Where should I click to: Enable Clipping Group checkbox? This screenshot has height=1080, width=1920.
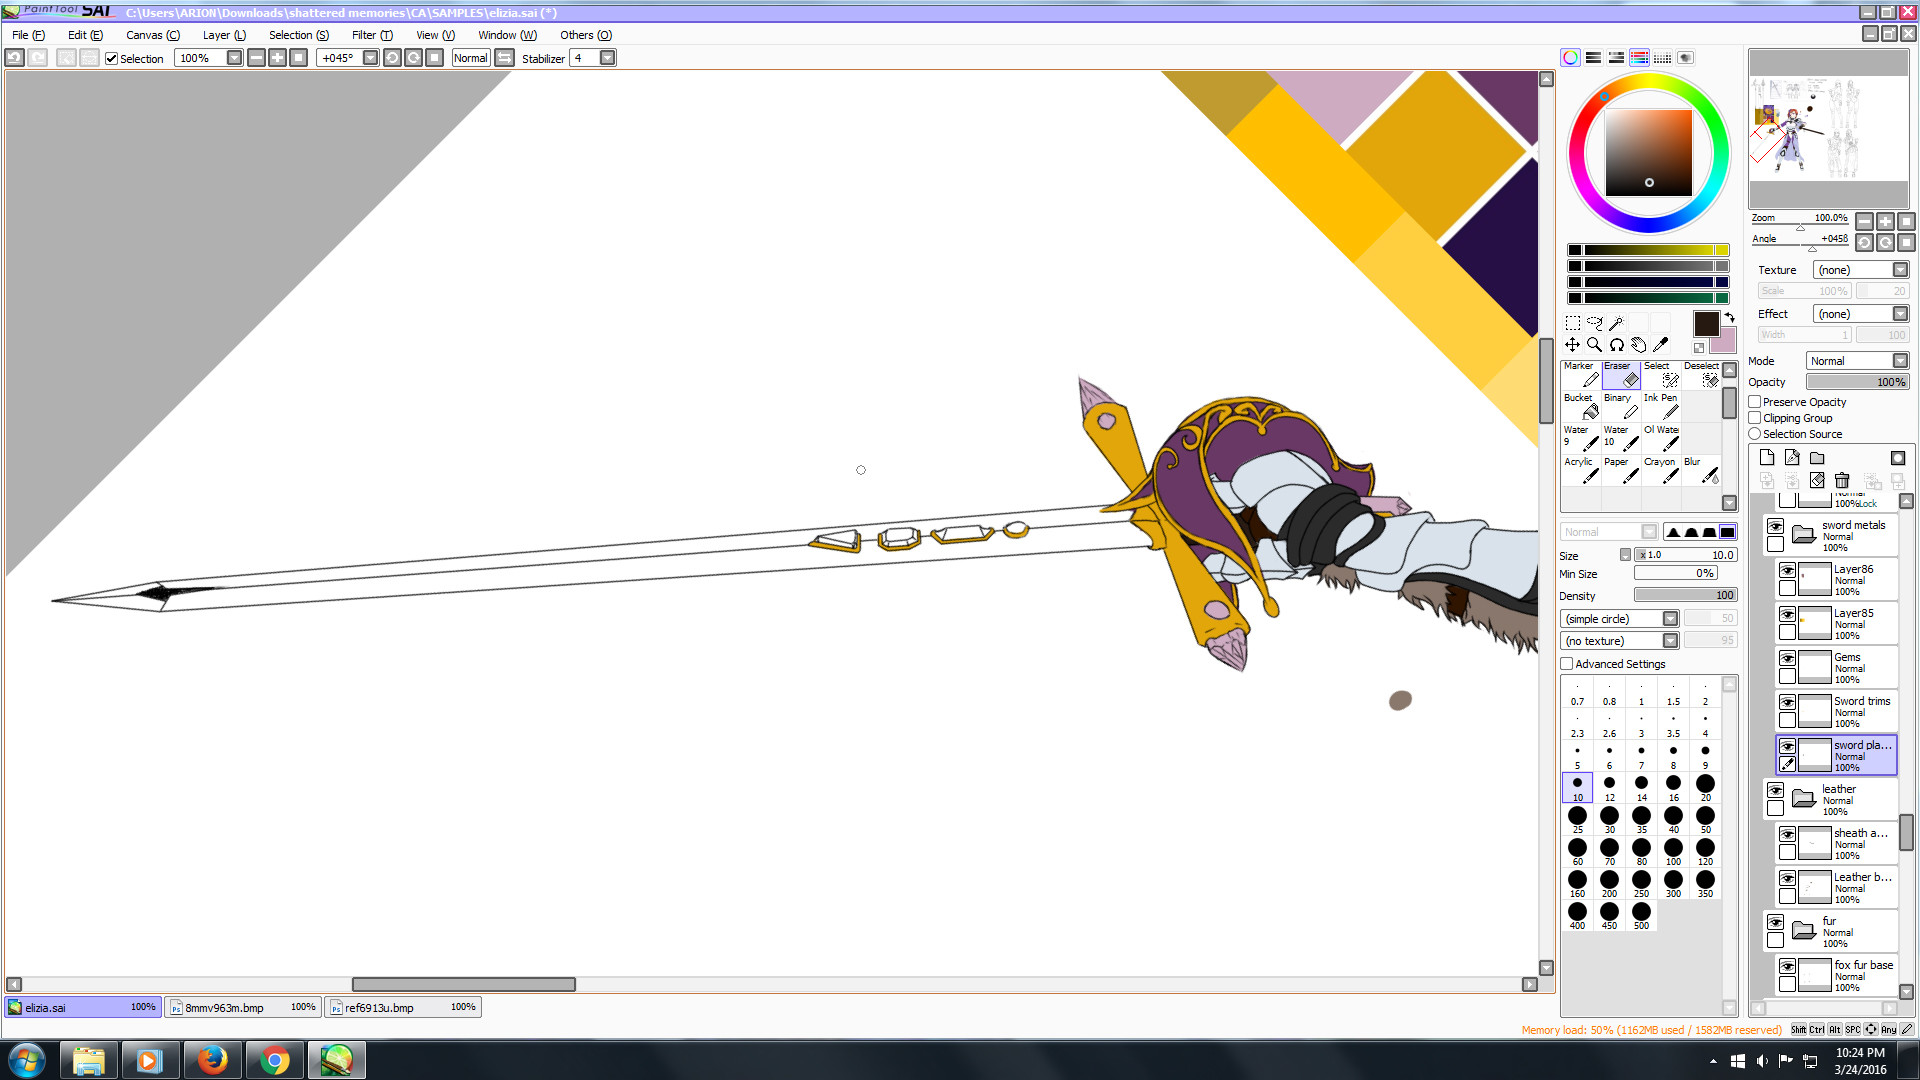1755,418
